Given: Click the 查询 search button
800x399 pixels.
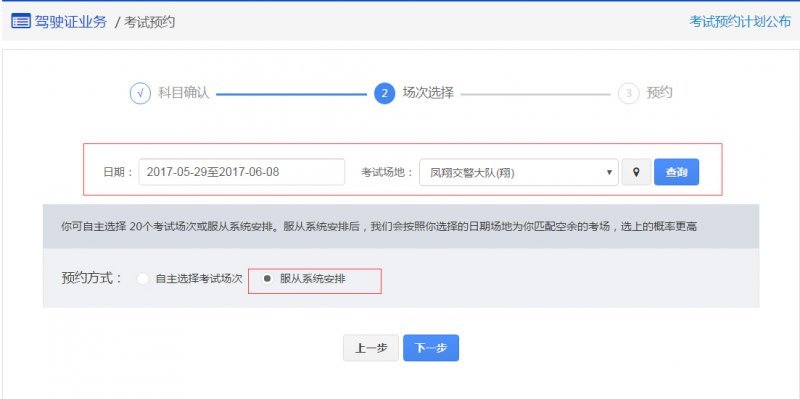Looking at the screenshot, I should click(677, 172).
